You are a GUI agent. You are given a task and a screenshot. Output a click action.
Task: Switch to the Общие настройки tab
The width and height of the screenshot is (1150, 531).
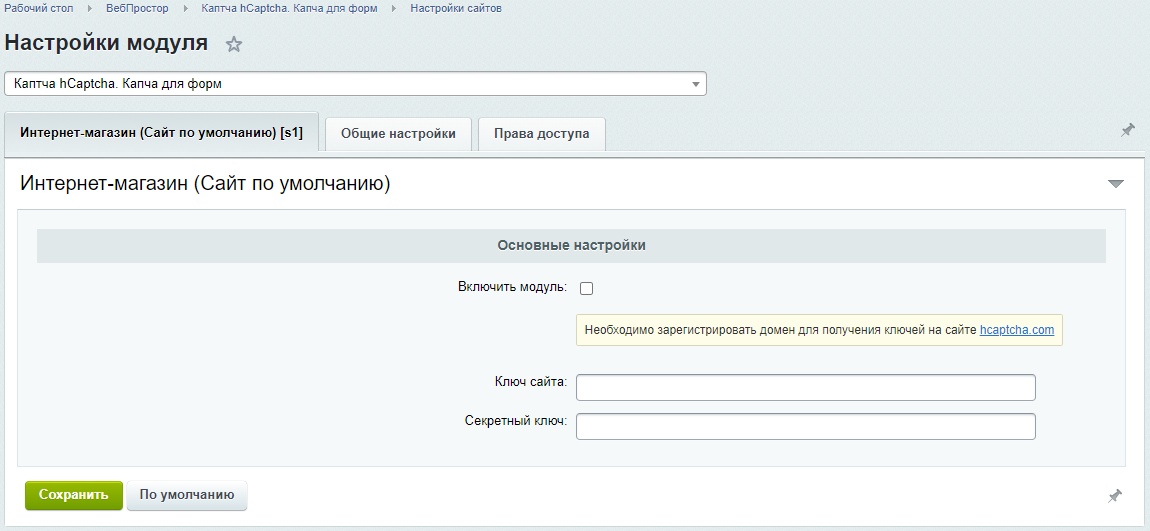pos(398,134)
